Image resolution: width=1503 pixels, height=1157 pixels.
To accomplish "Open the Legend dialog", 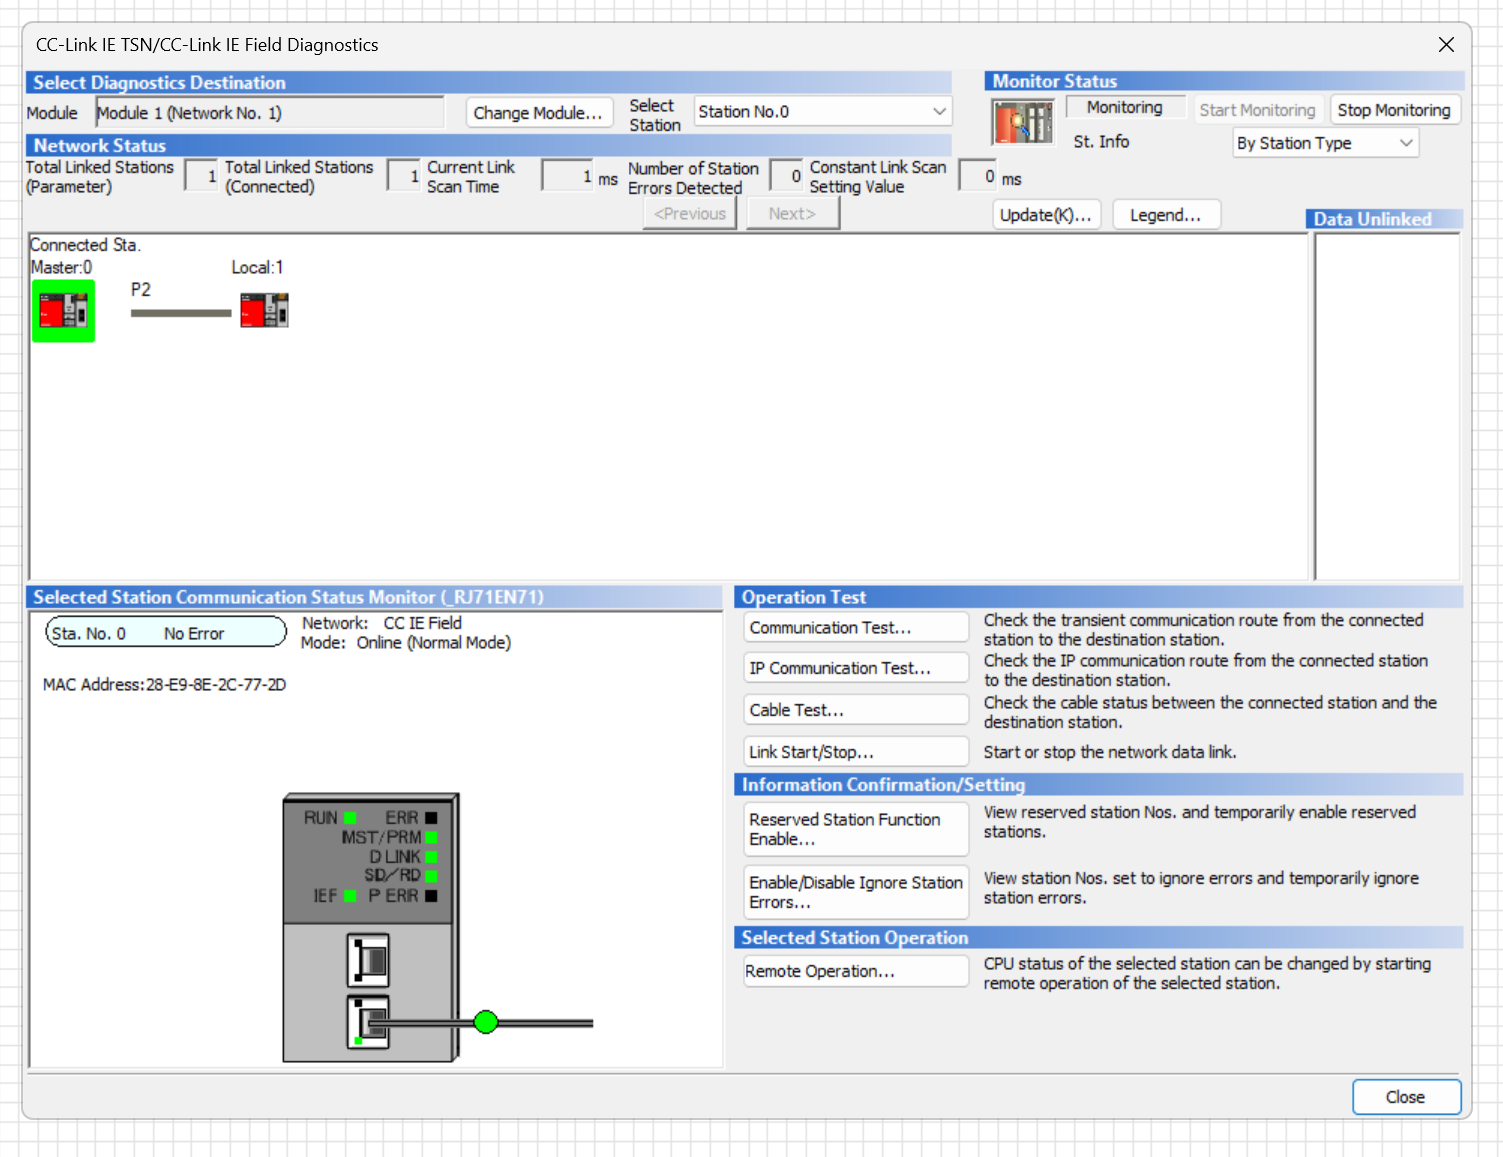I will click(1165, 215).
